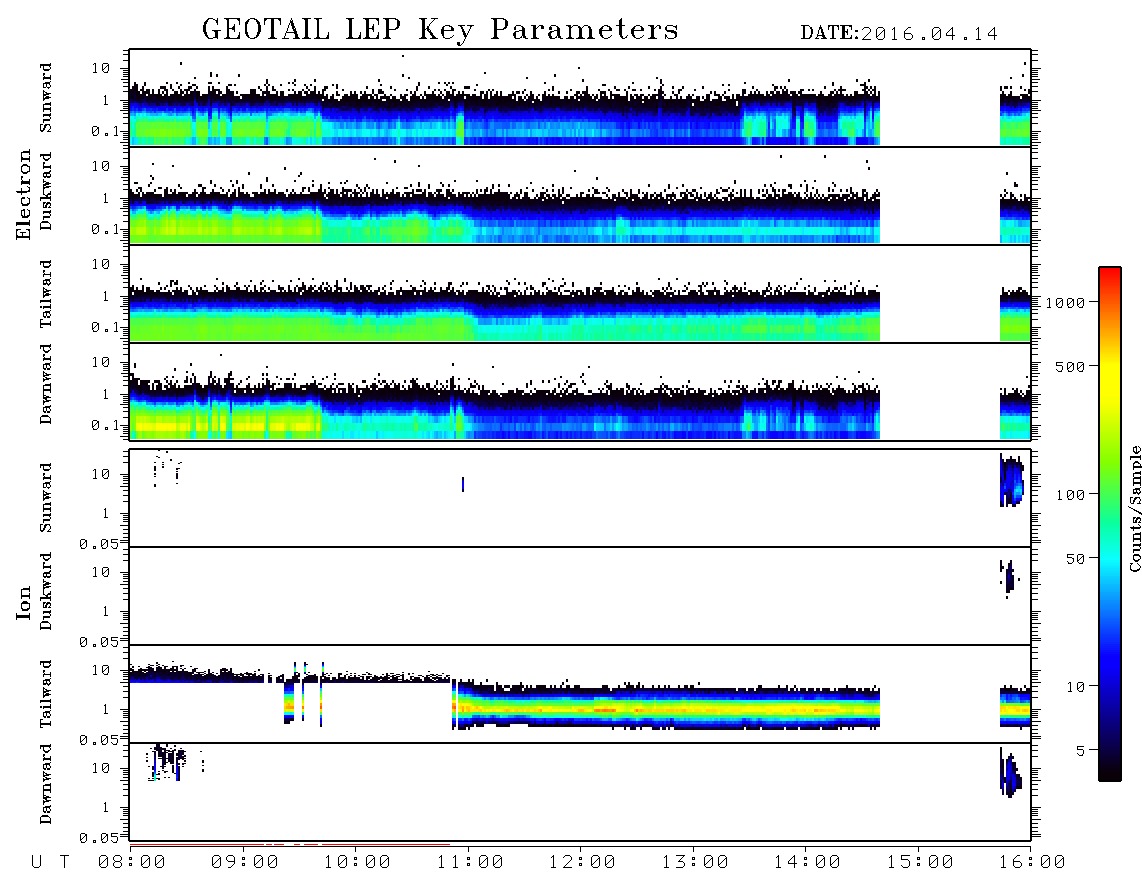The height and width of the screenshot is (880, 1142).
Task: Click the 10:00 UT time label
Action: point(358,863)
